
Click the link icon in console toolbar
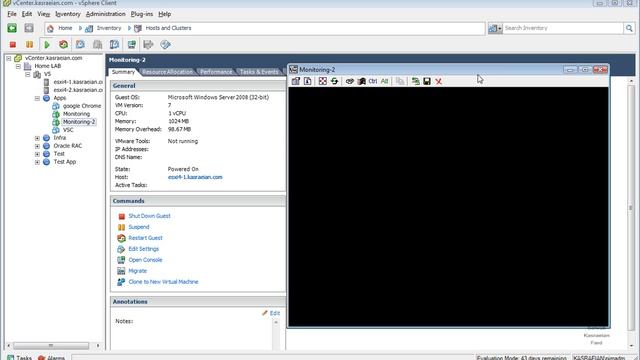pyautogui.click(x=349, y=81)
